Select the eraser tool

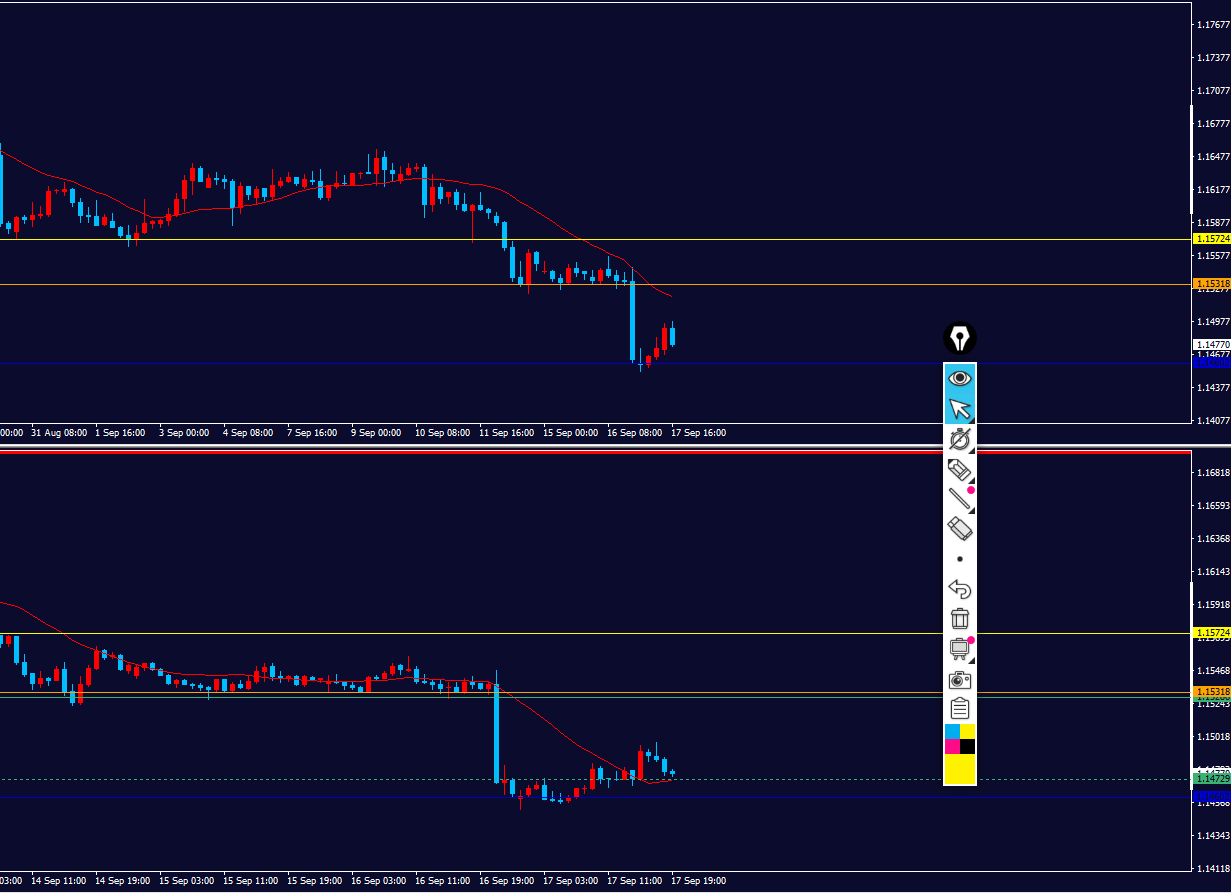960,529
